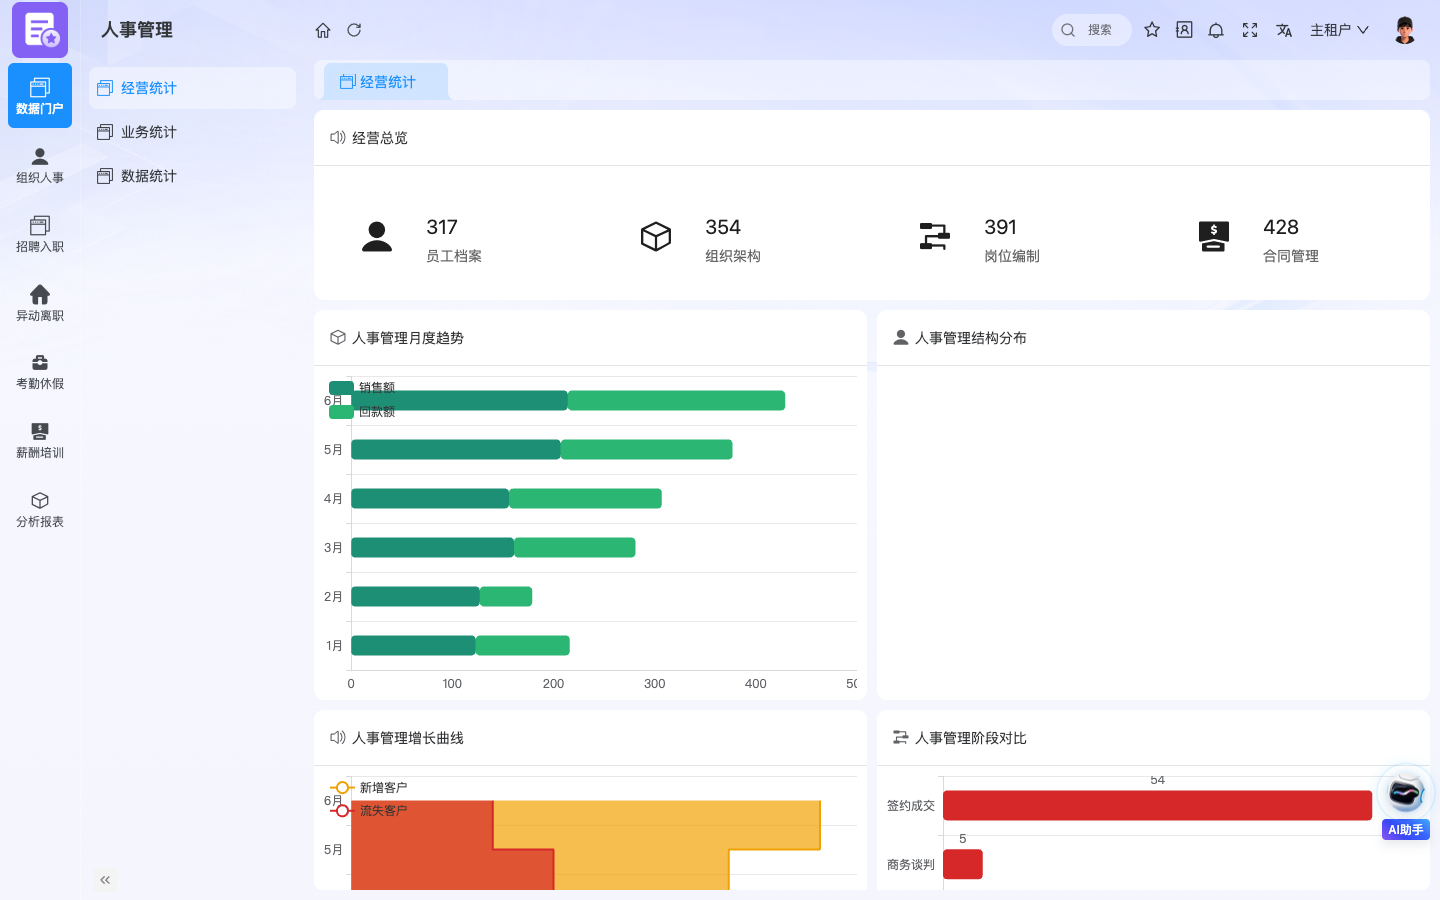Screen dimensions: 1440x900
Task: Click the 人事管理月度趋势 panel title
Action: 408,338
